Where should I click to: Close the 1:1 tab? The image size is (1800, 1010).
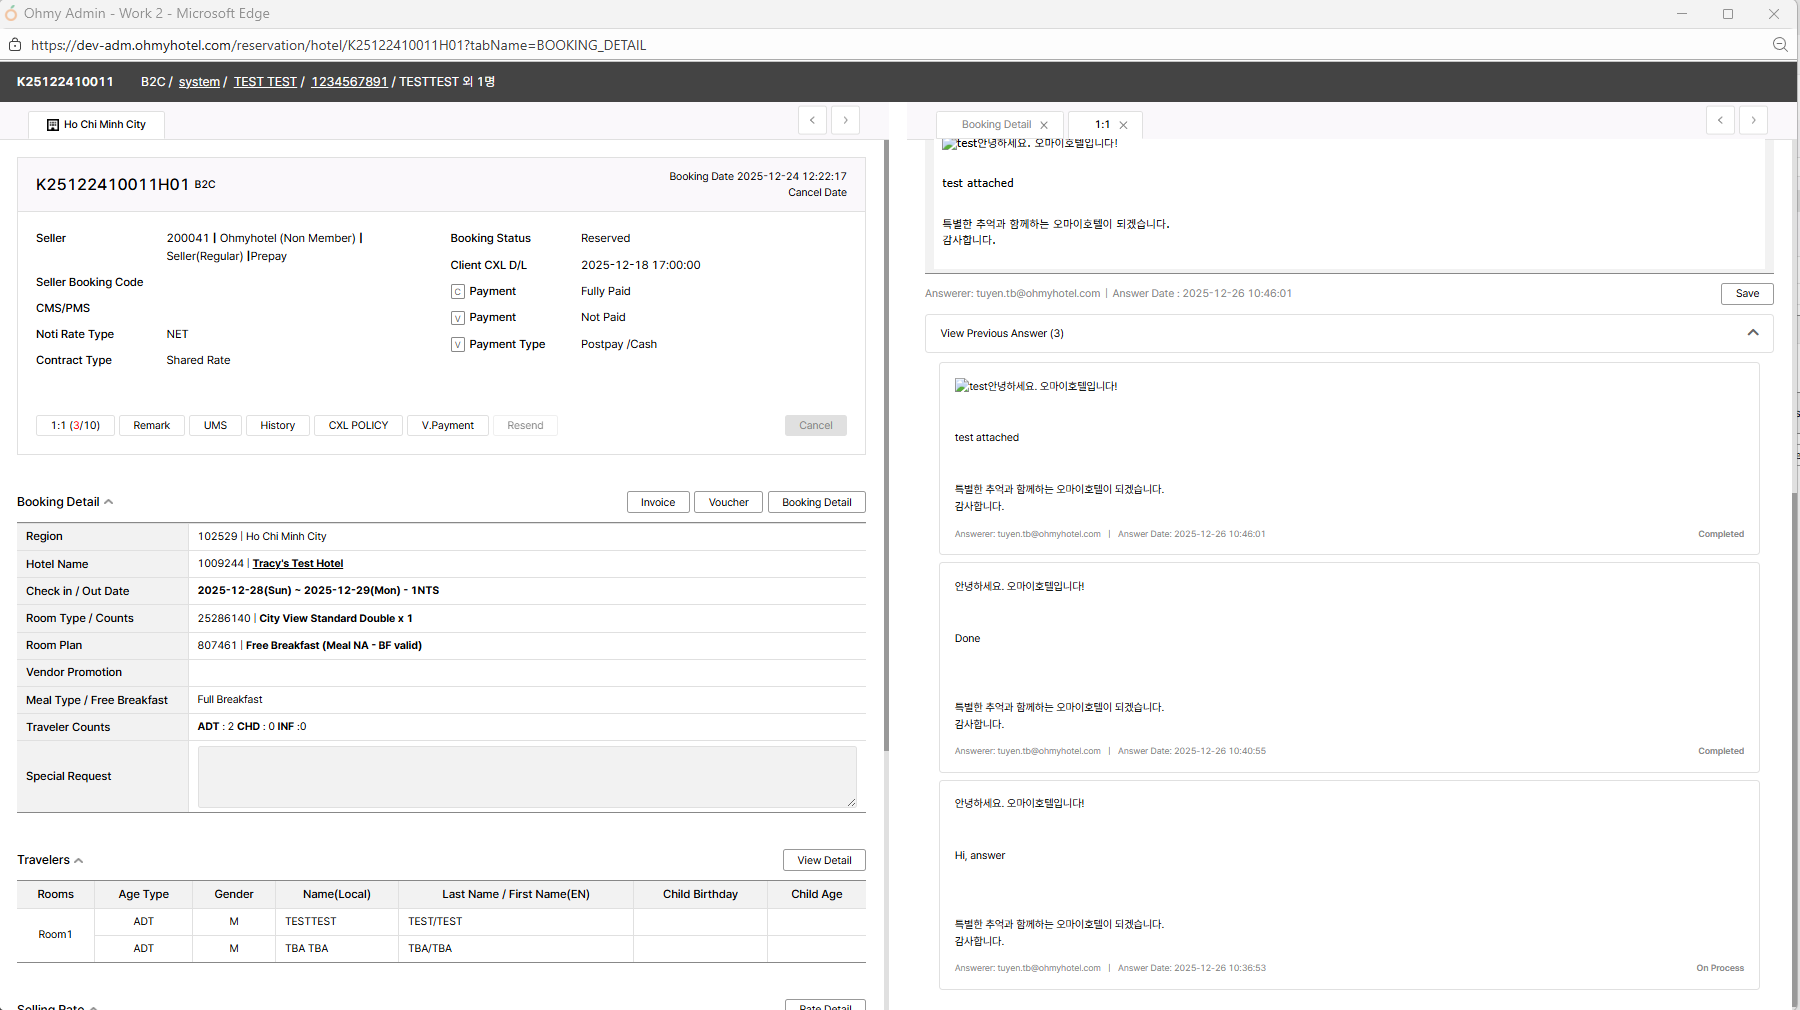(x=1123, y=125)
